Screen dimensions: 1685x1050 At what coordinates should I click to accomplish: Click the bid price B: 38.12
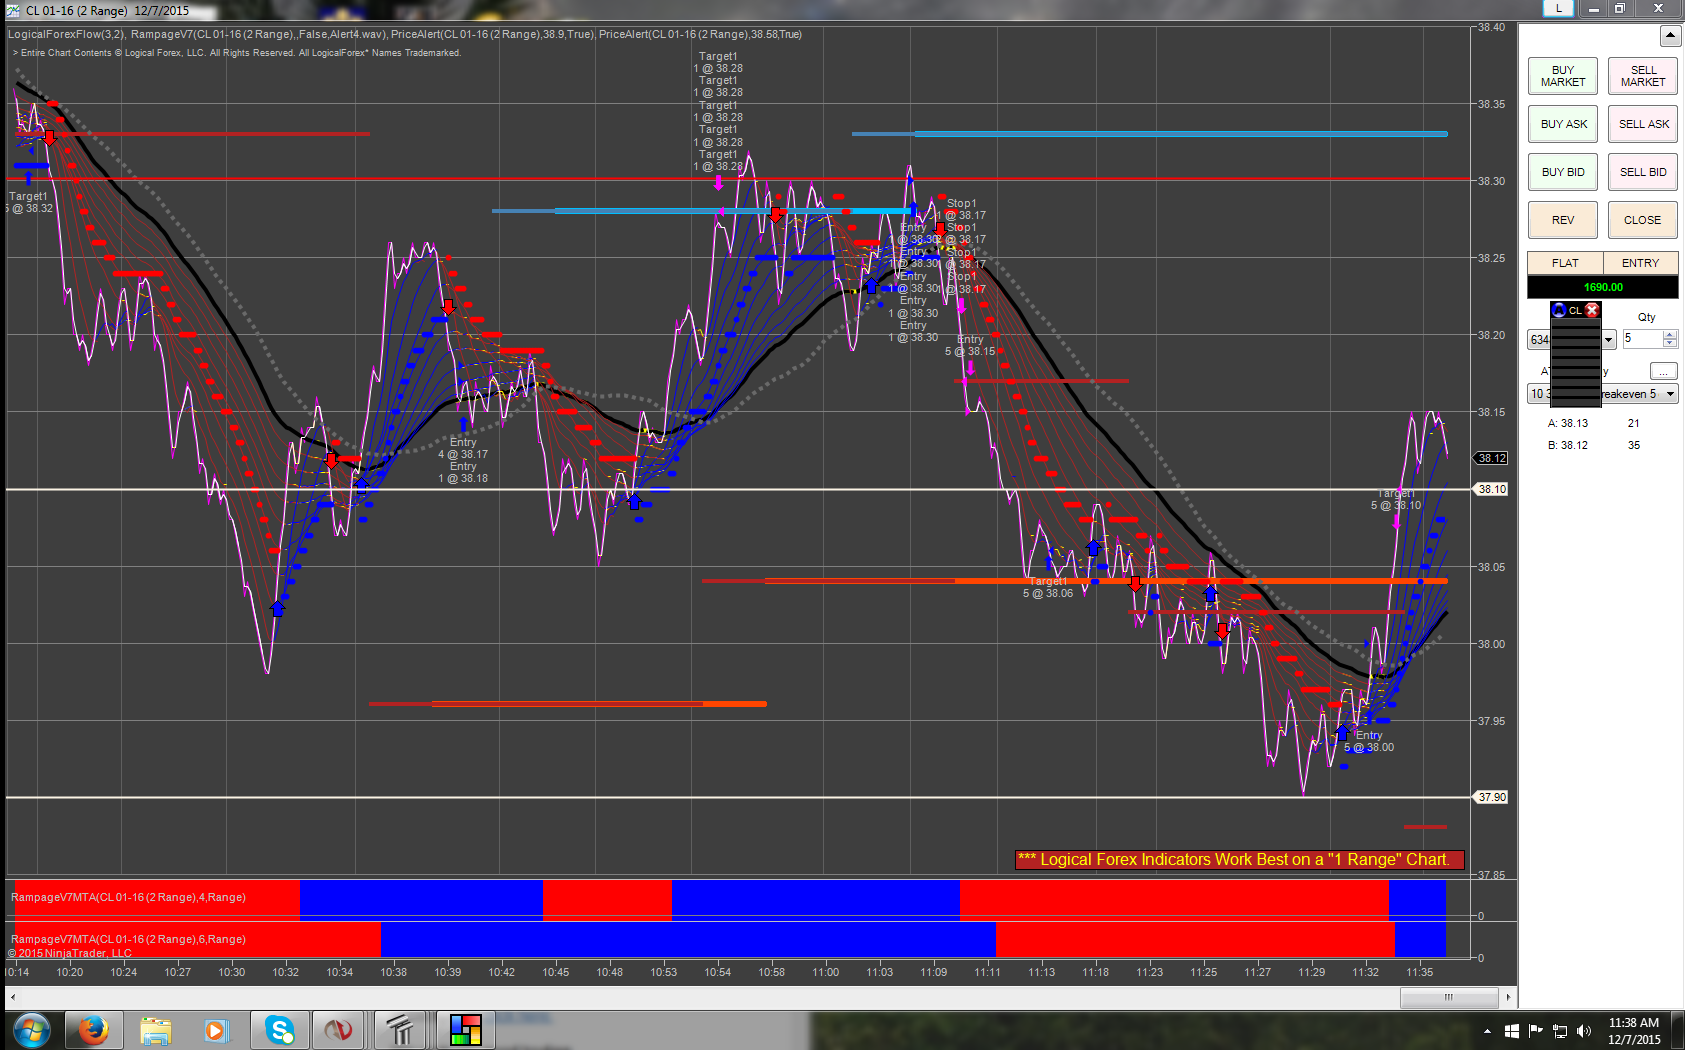1568,445
